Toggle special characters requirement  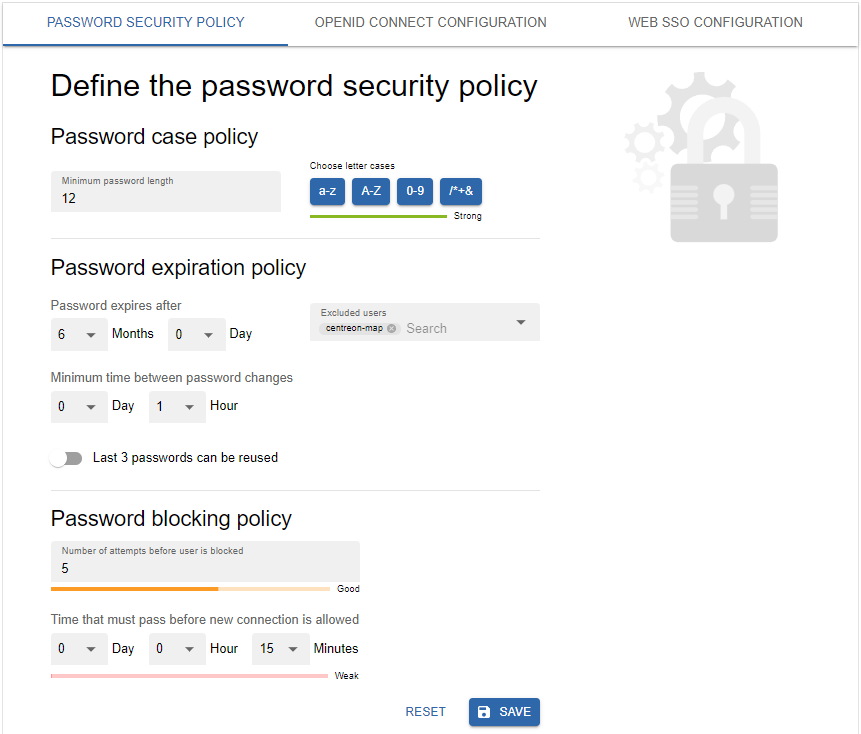point(461,191)
